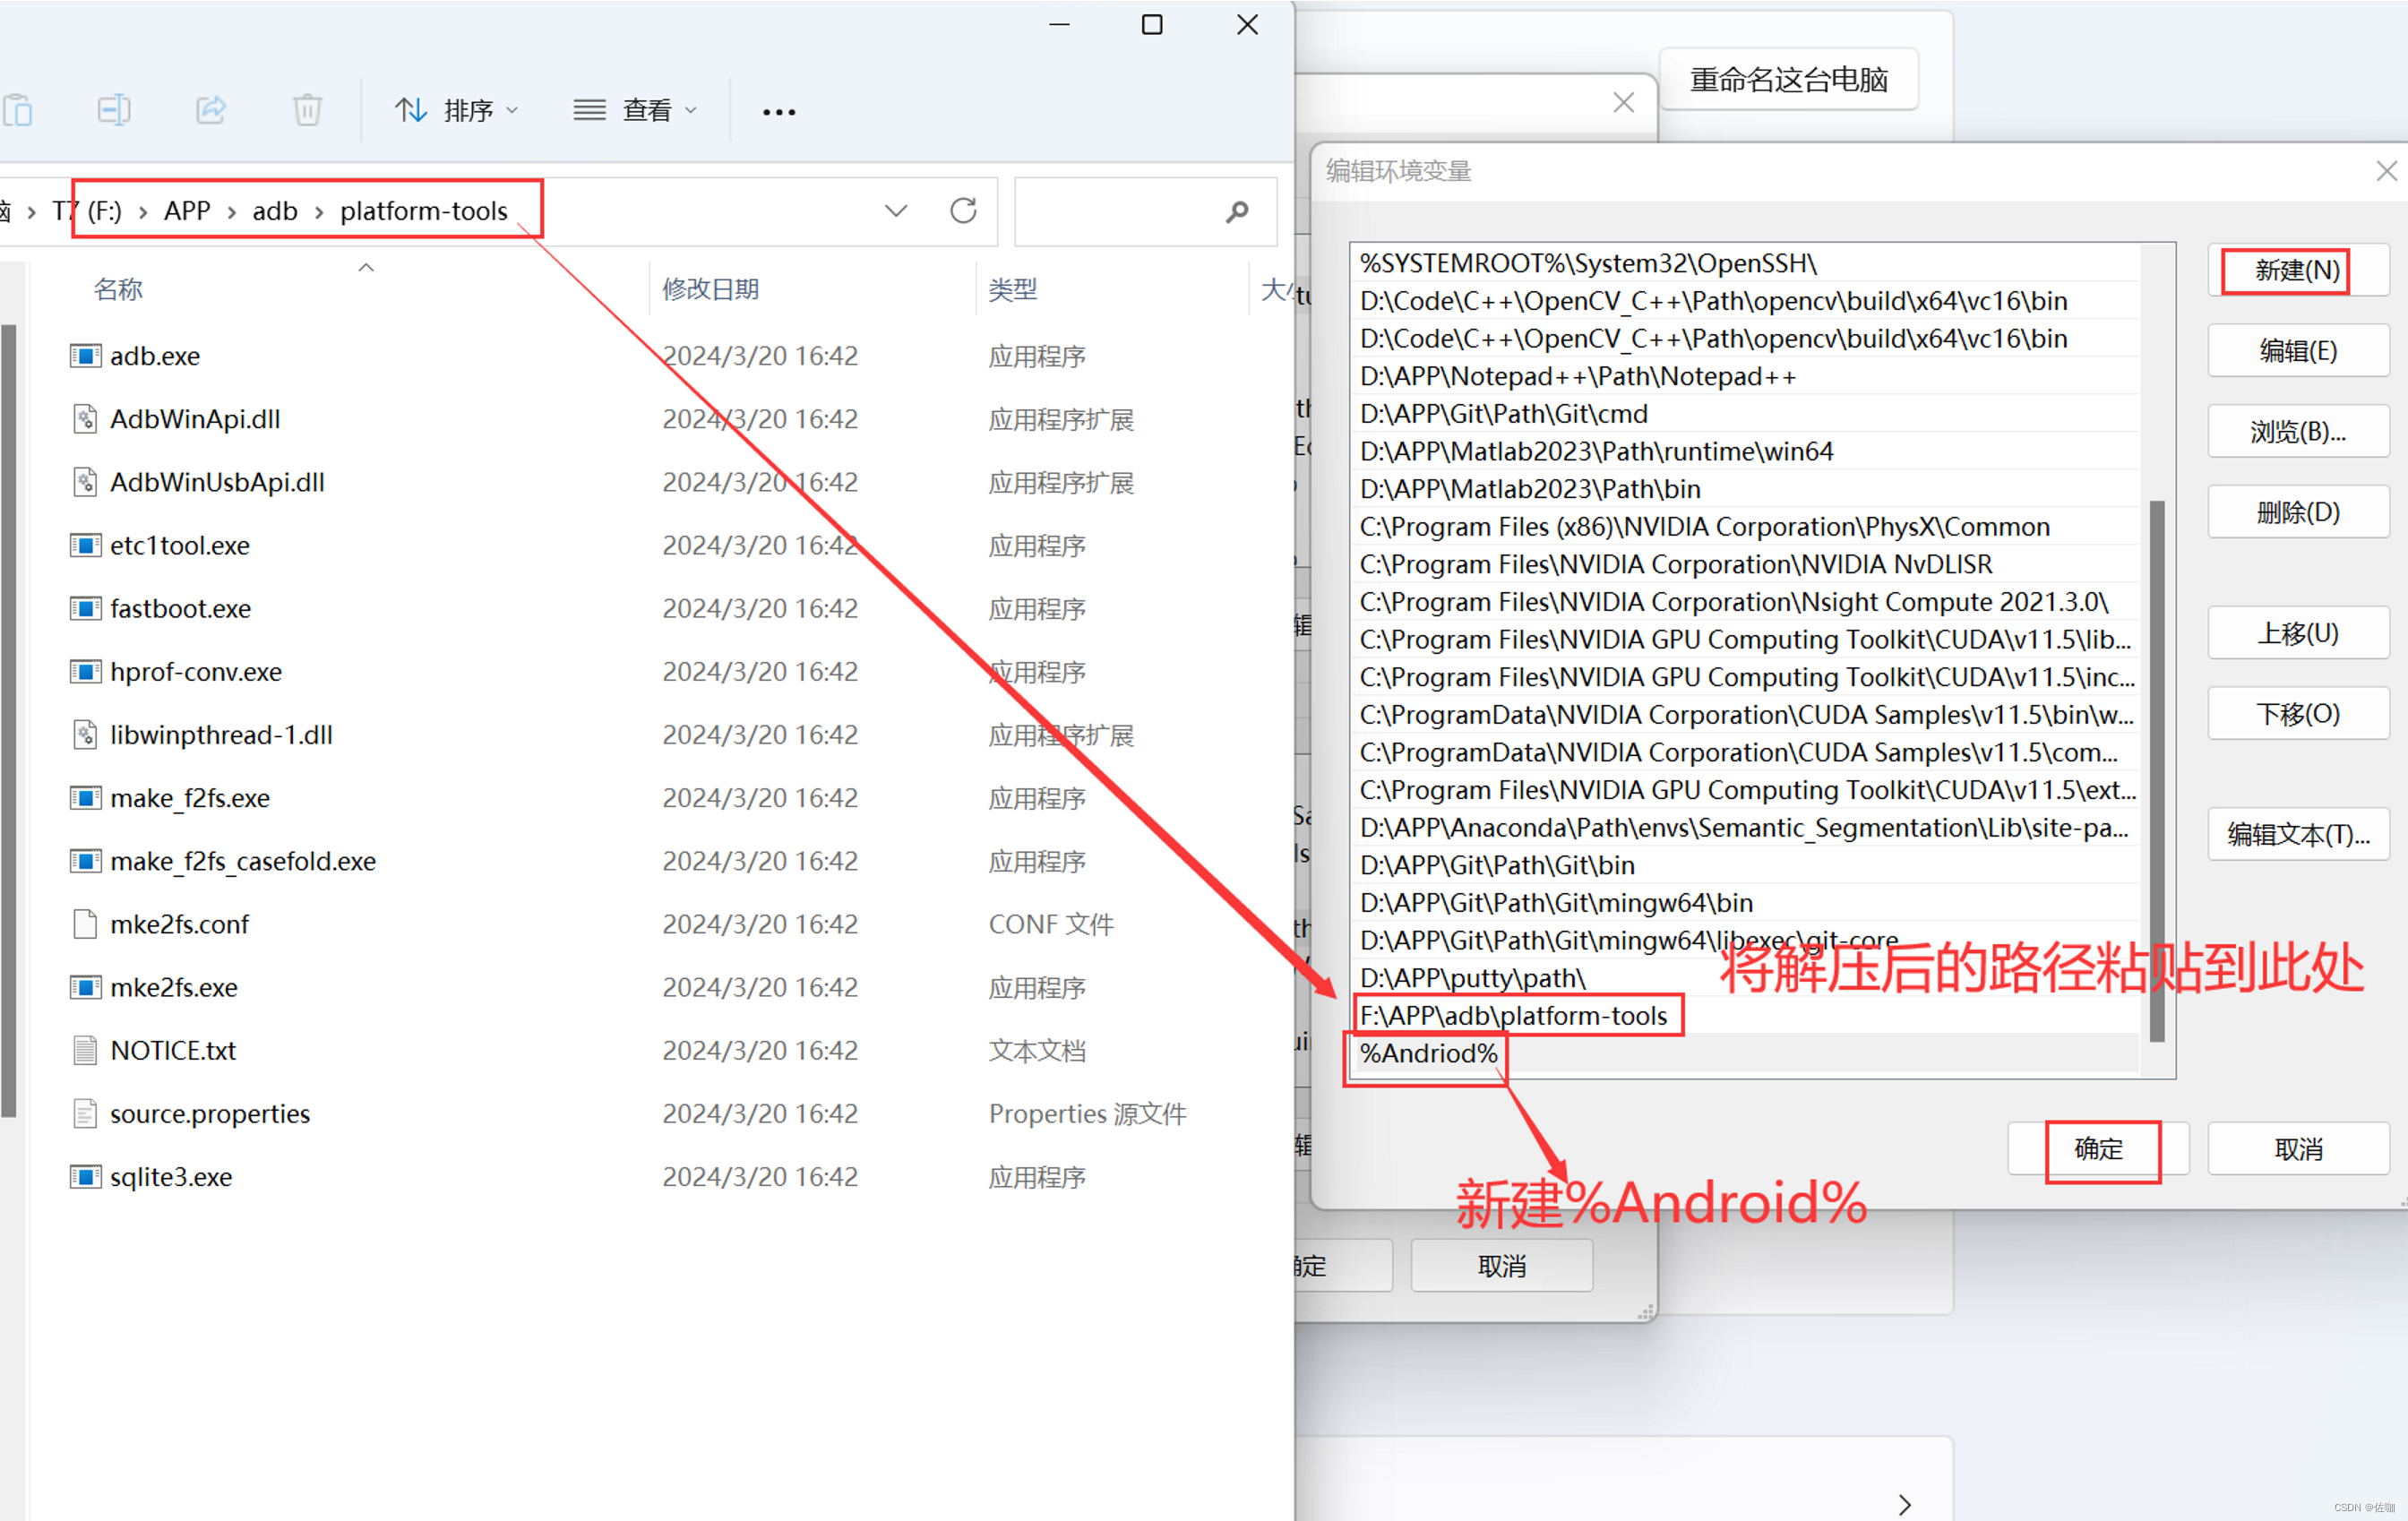Select the AdbWinApi.dll file icon
This screenshot has height=1521, width=2408.
pos(85,419)
